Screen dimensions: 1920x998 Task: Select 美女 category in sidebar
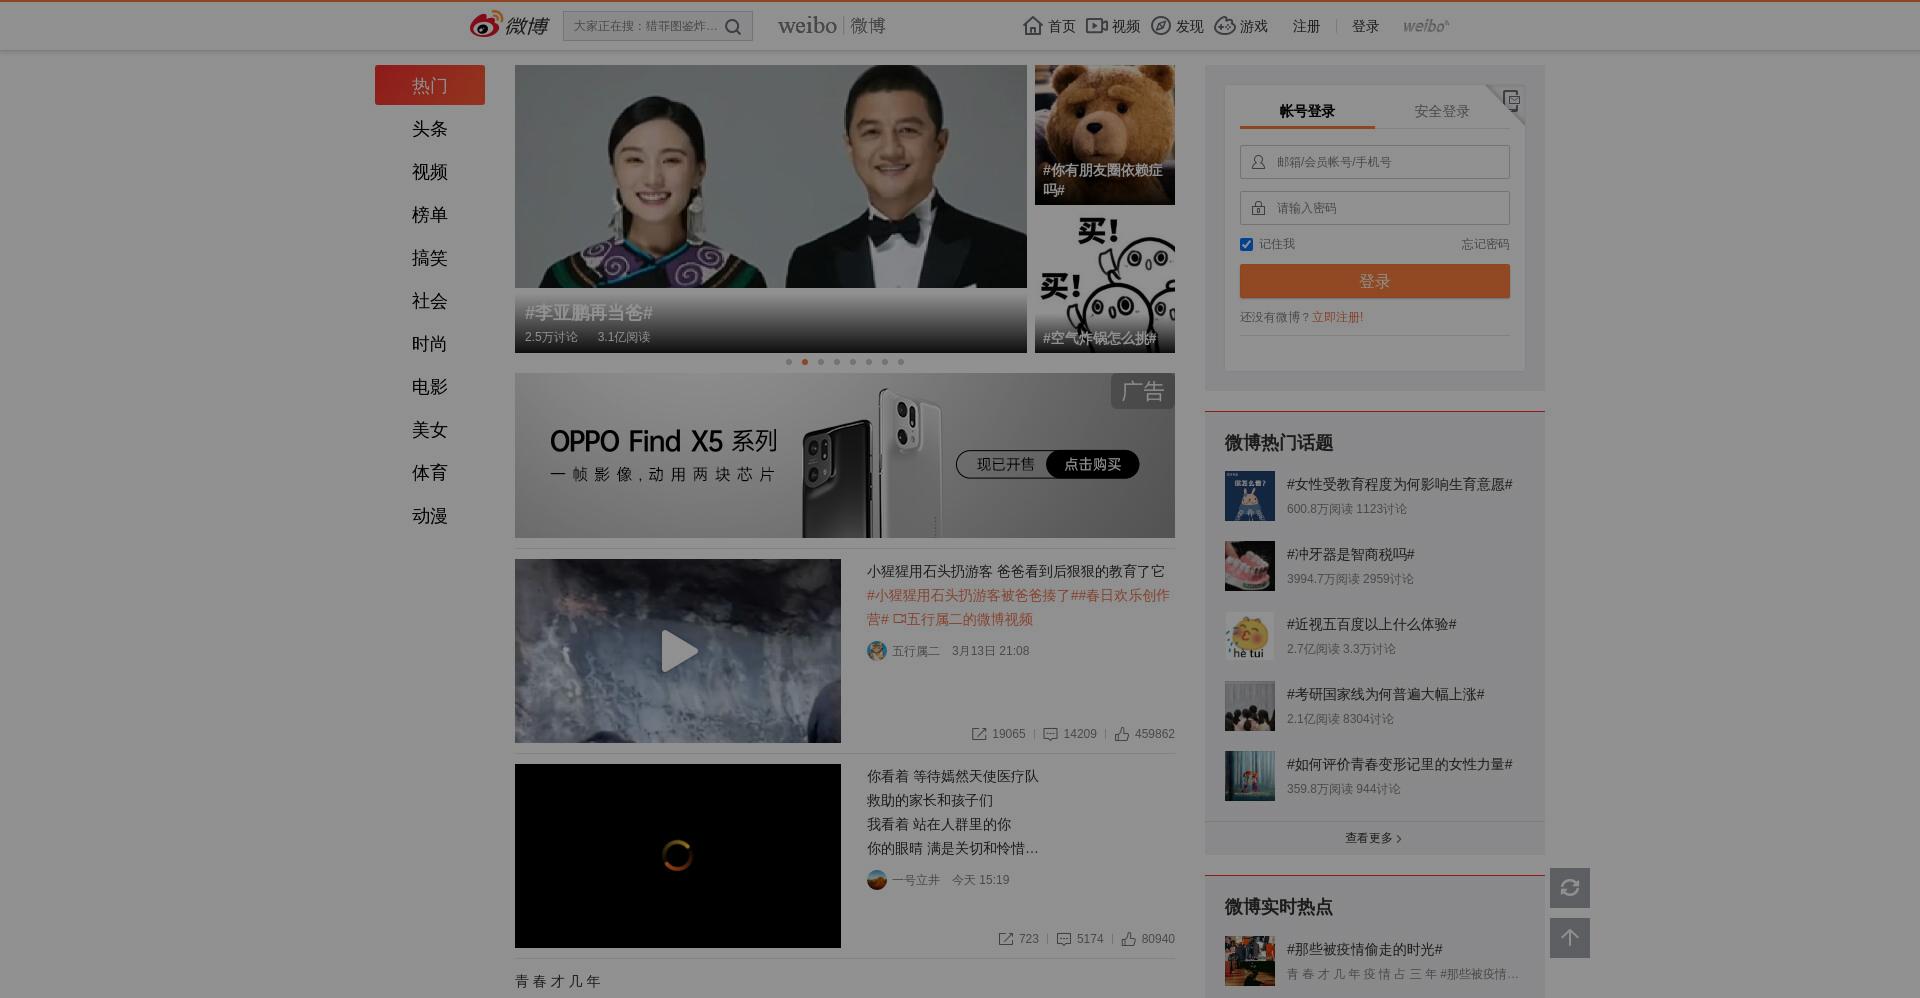[x=430, y=430]
